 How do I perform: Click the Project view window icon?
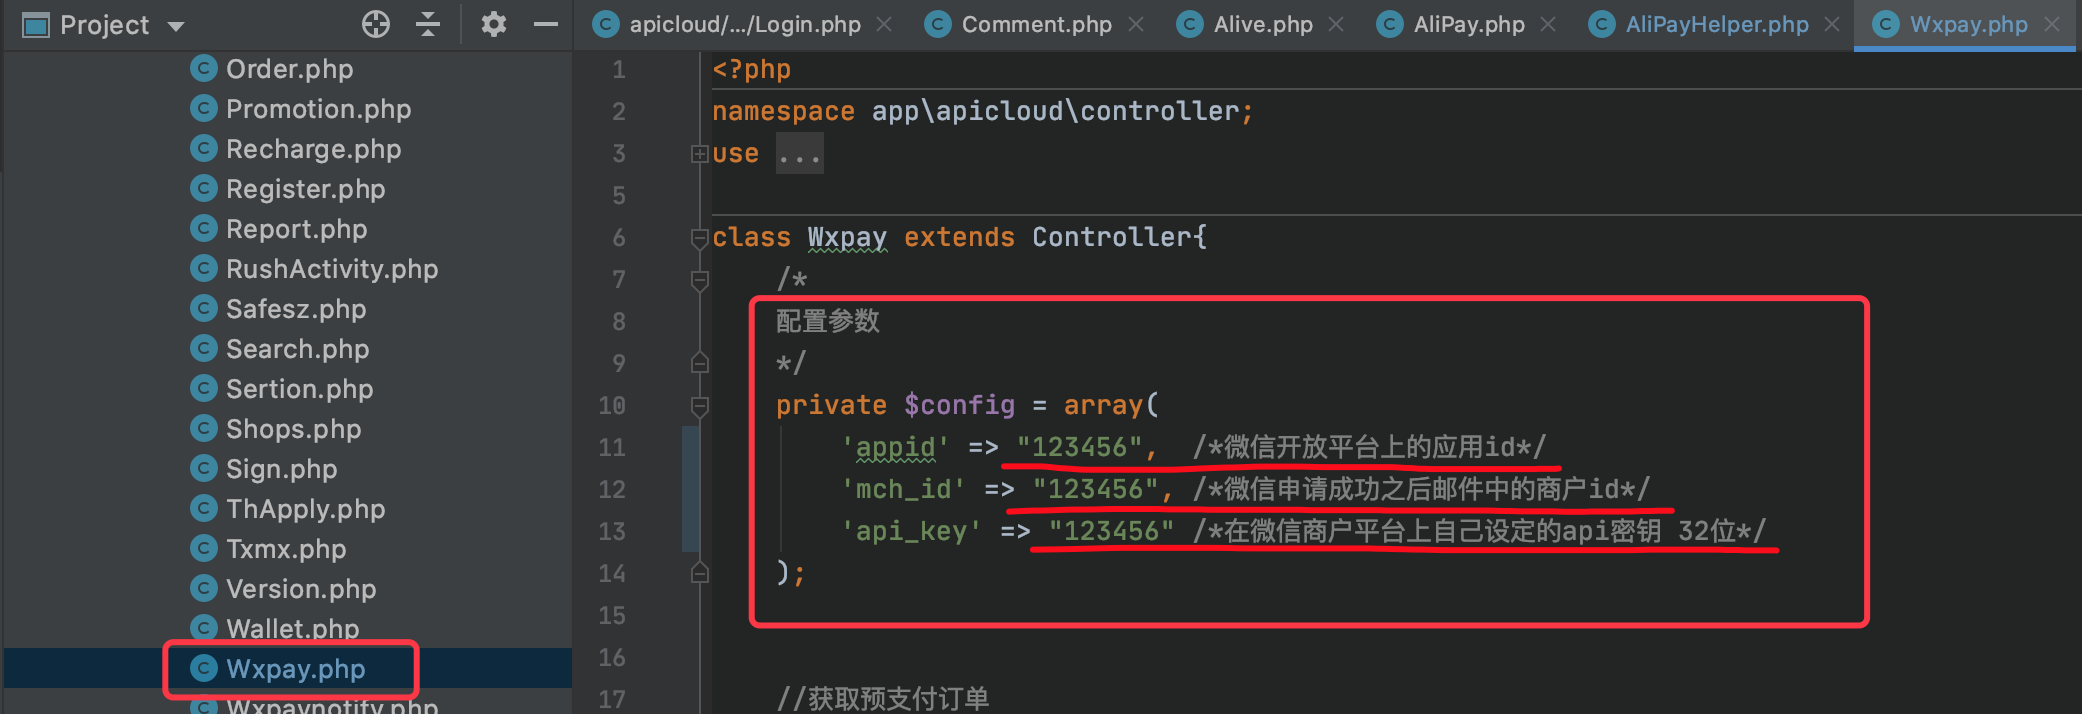[36, 25]
